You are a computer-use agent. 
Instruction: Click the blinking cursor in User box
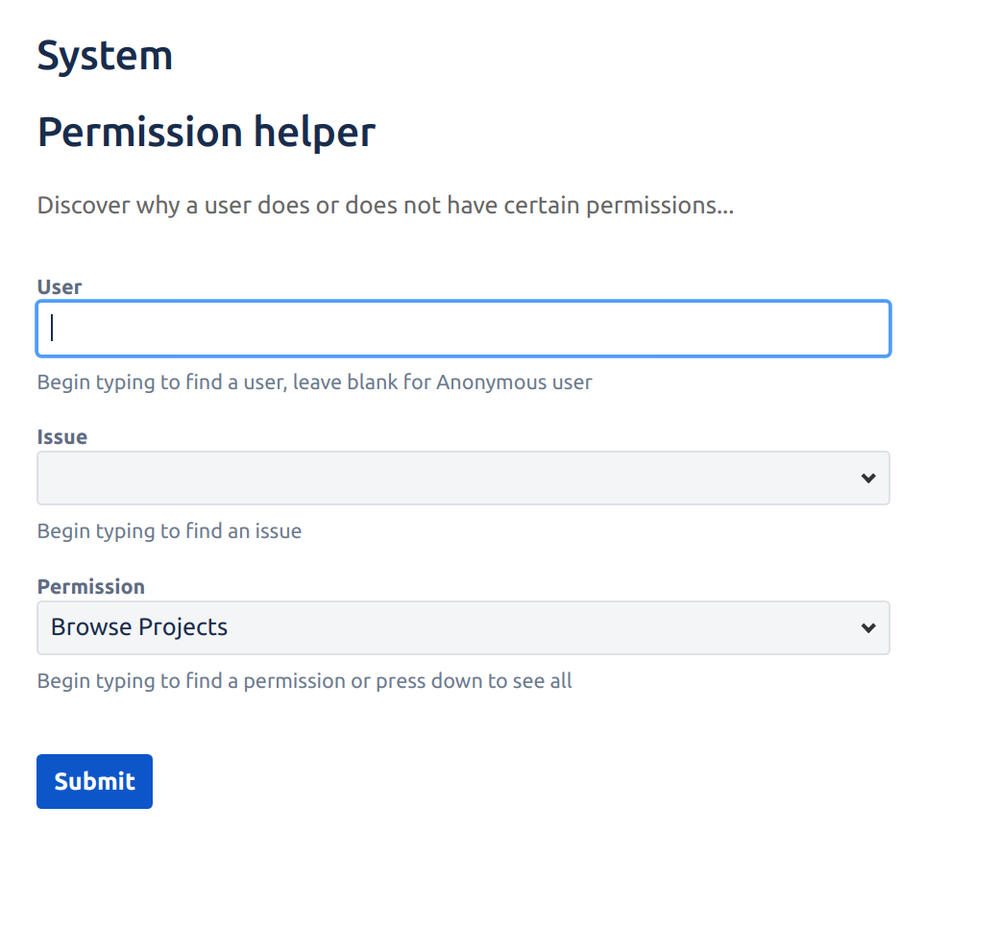click(52, 329)
